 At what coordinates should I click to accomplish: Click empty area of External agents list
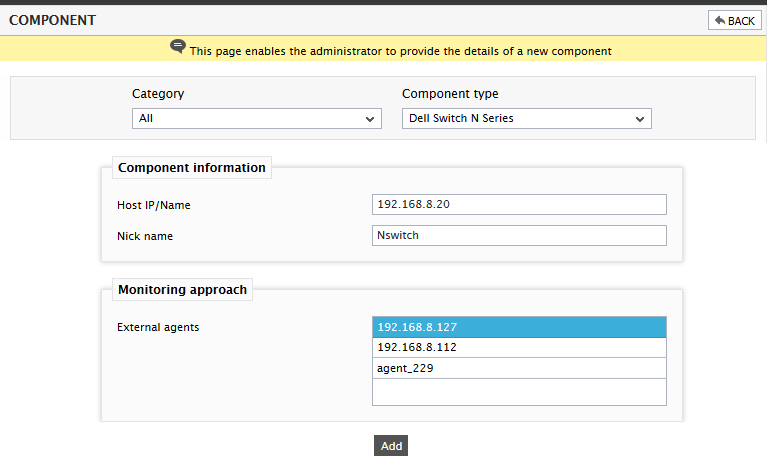click(519, 392)
